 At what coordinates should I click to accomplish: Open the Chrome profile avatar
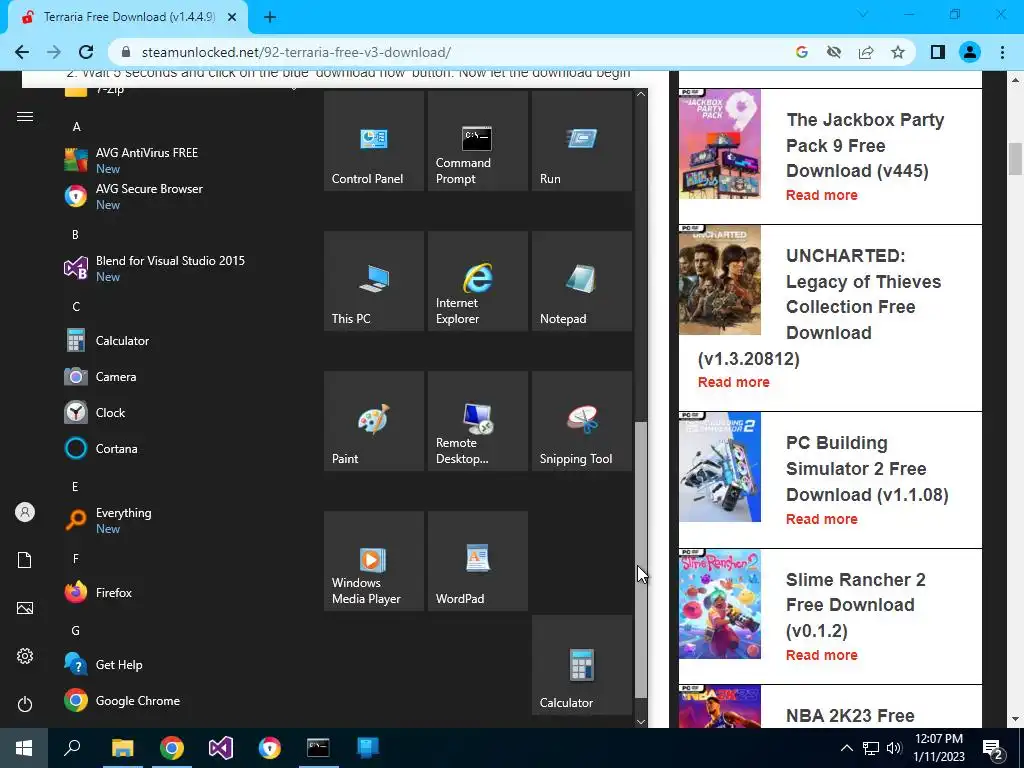click(970, 52)
